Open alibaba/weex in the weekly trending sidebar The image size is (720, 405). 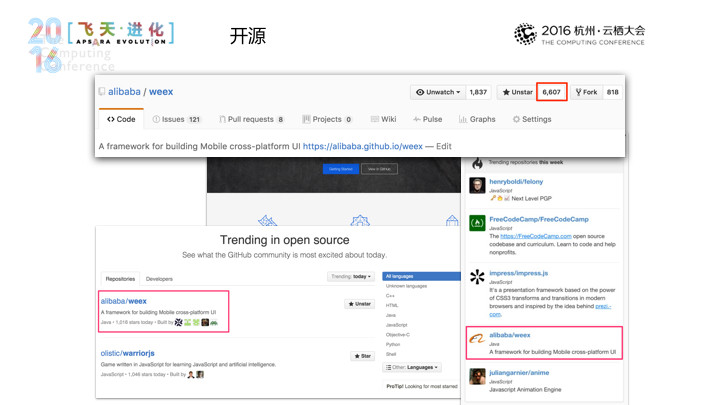point(510,335)
